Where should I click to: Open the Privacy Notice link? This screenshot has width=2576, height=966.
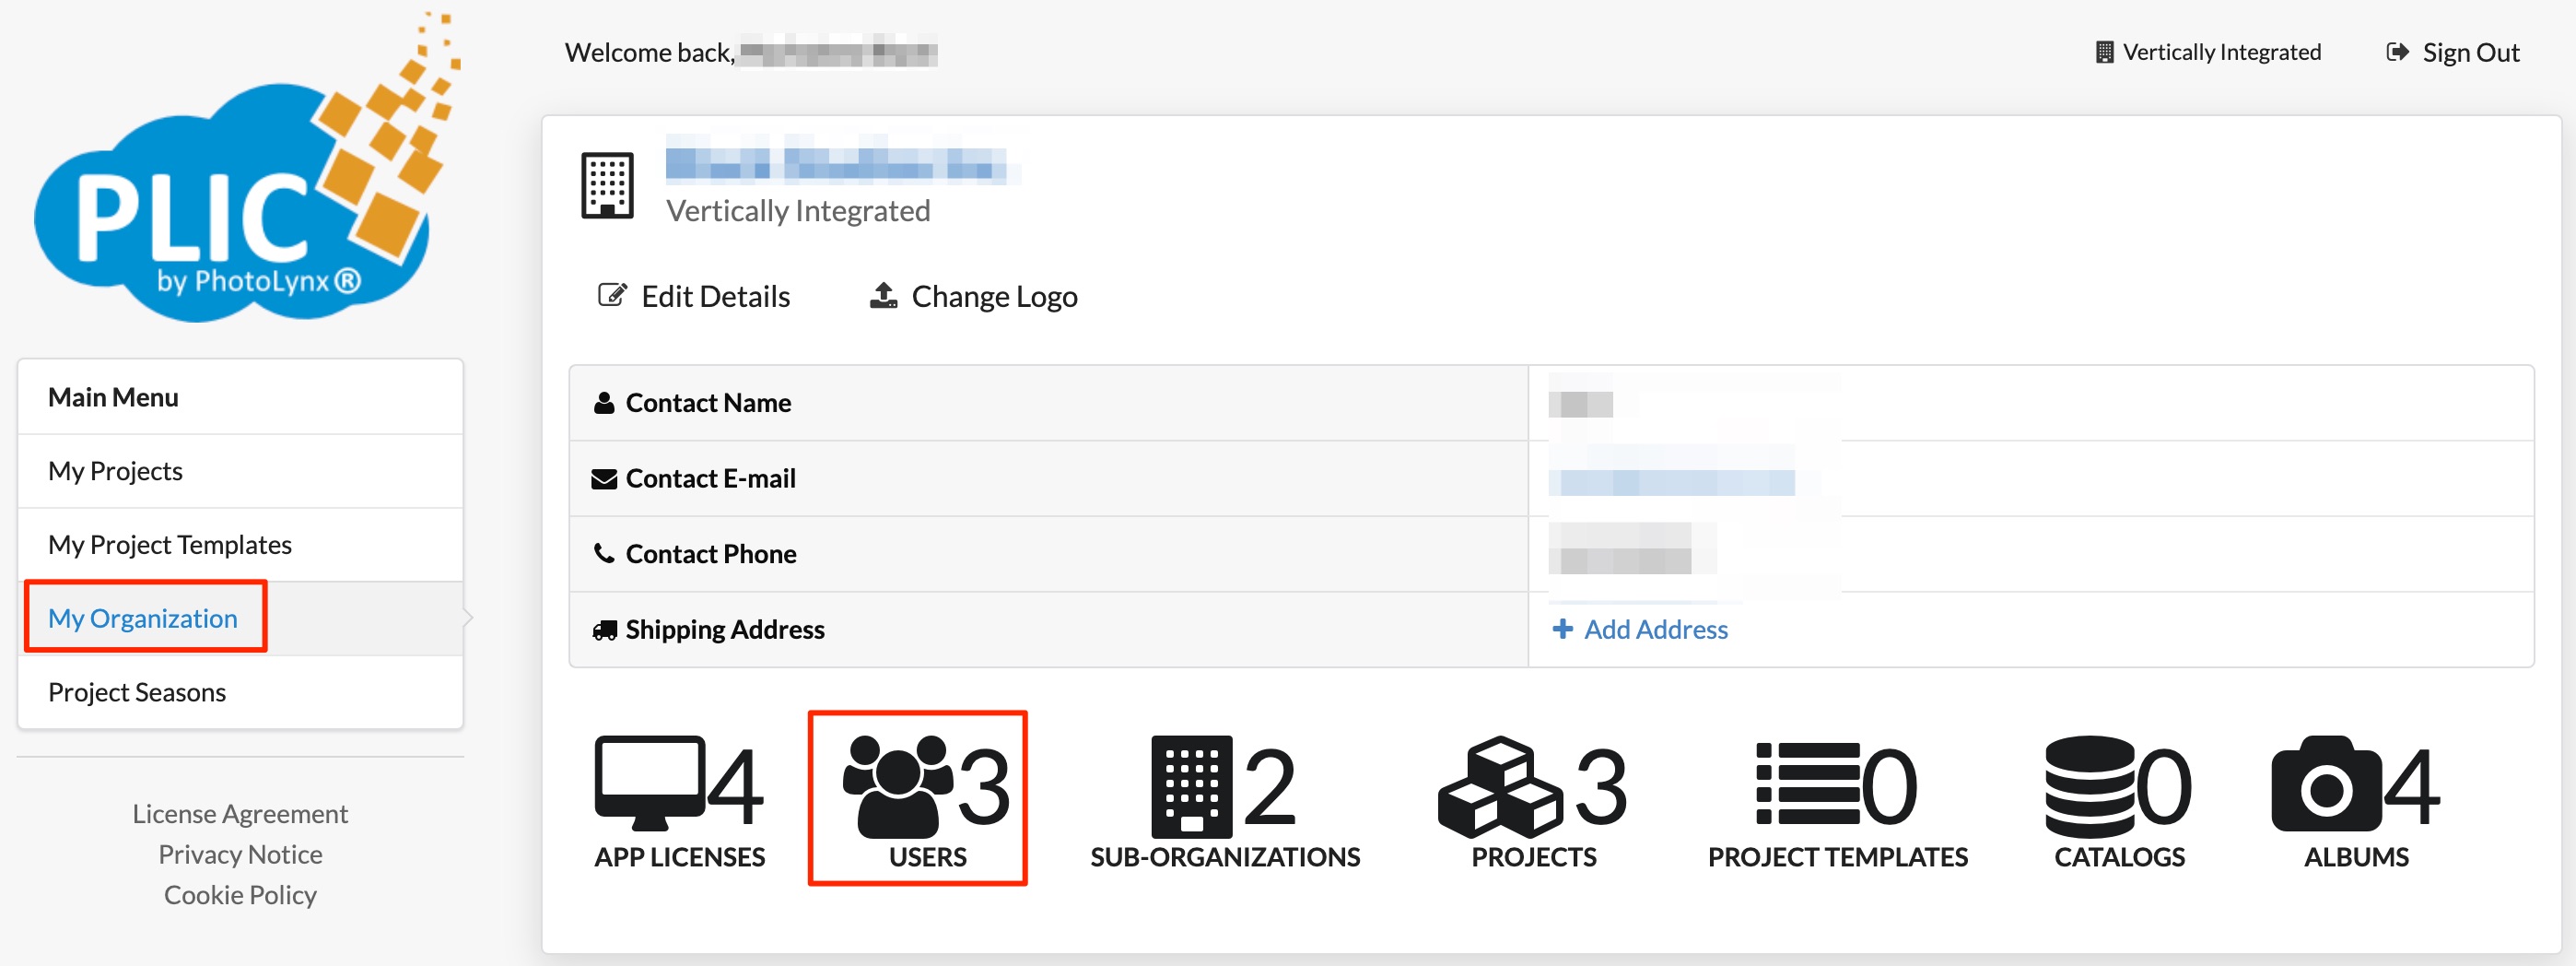tap(240, 855)
